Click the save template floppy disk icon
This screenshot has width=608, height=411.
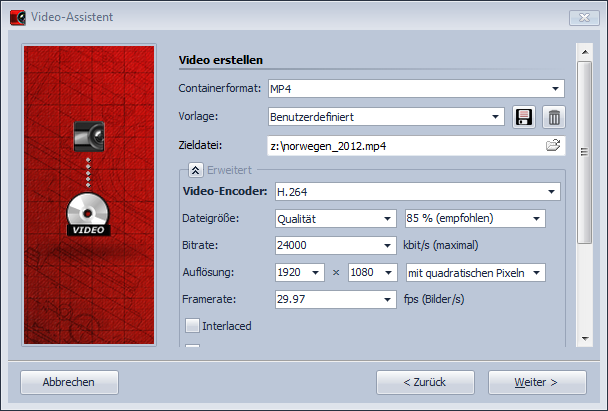click(x=523, y=117)
